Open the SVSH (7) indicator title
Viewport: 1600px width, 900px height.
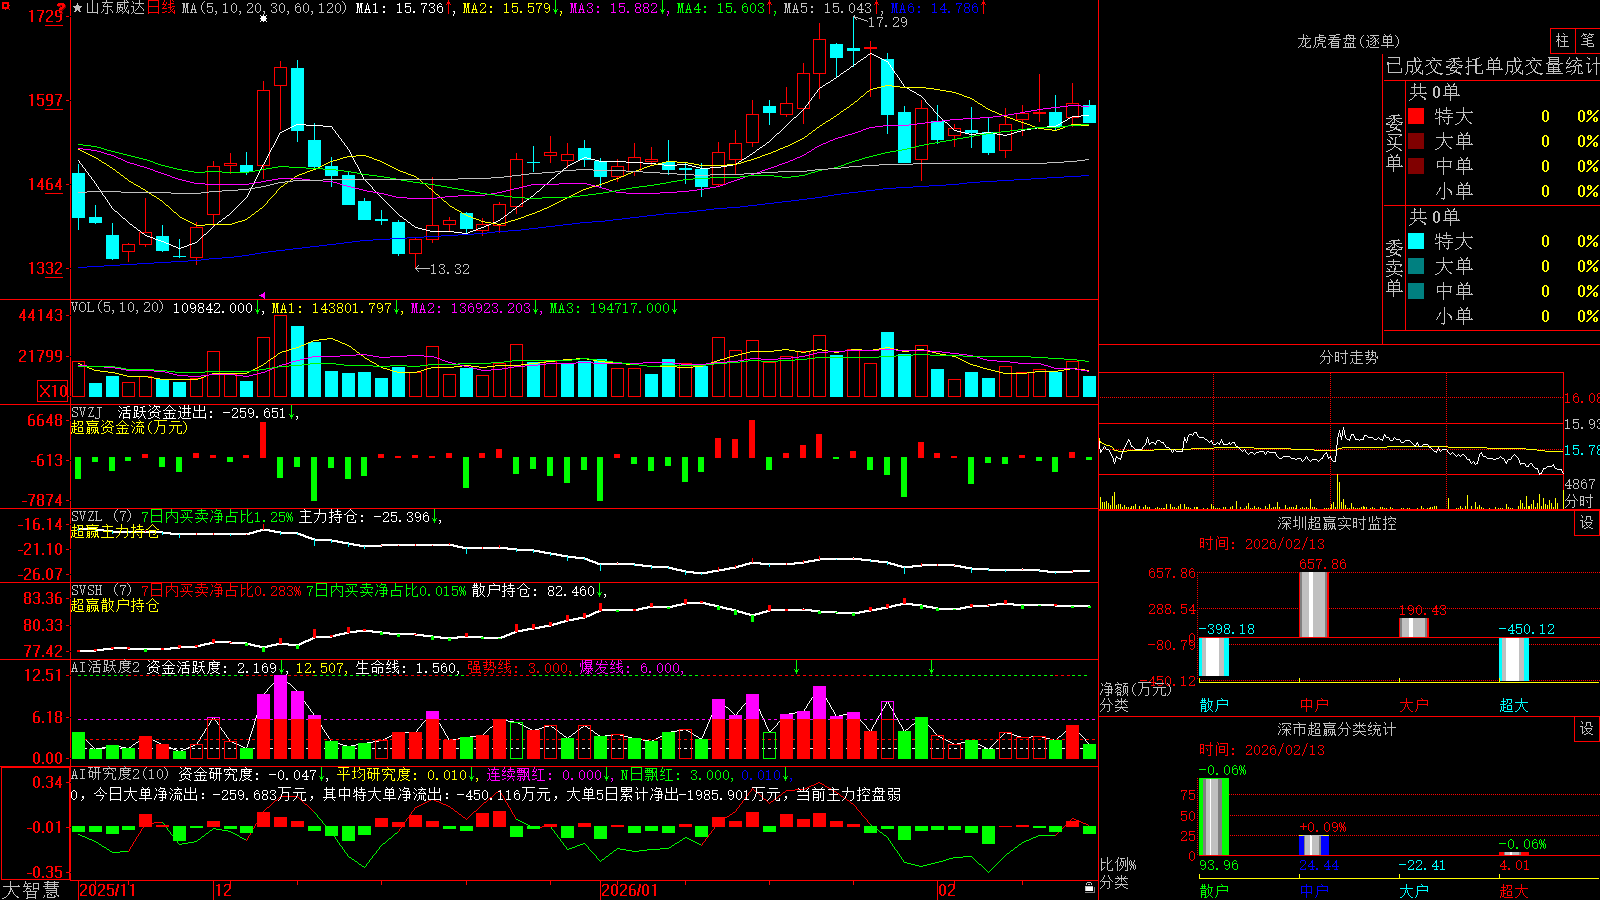102,590
